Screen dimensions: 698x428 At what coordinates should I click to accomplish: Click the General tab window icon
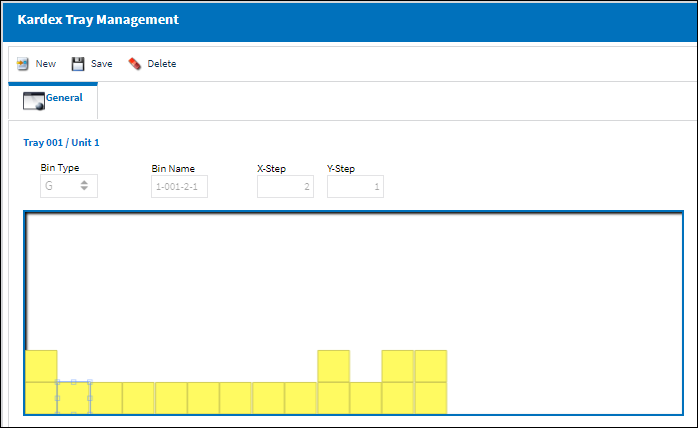[x=34, y=101]
